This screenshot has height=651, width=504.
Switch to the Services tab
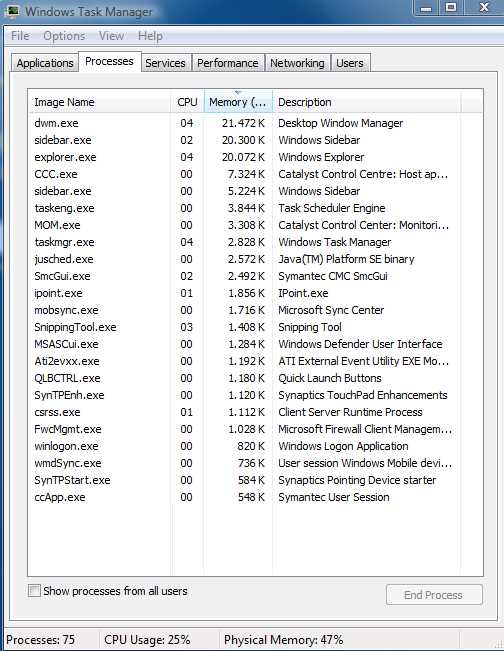tap(165, 63)
